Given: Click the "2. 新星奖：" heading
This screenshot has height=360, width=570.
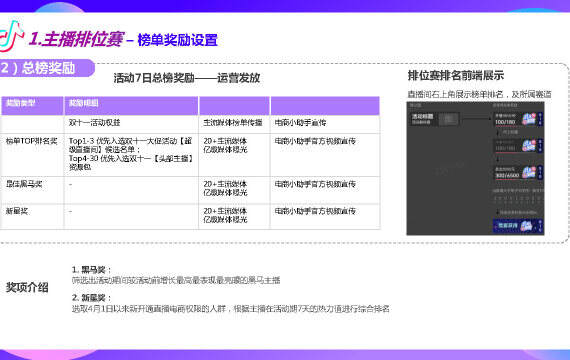Looking at the screenshot, I should point(92,298).
